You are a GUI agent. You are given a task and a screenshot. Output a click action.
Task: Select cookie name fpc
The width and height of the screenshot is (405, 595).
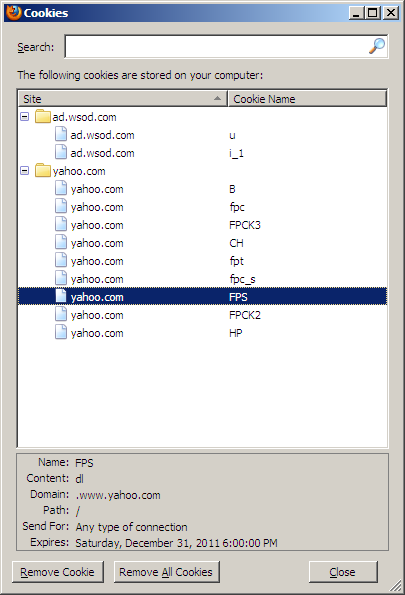(x=237, y=207)
